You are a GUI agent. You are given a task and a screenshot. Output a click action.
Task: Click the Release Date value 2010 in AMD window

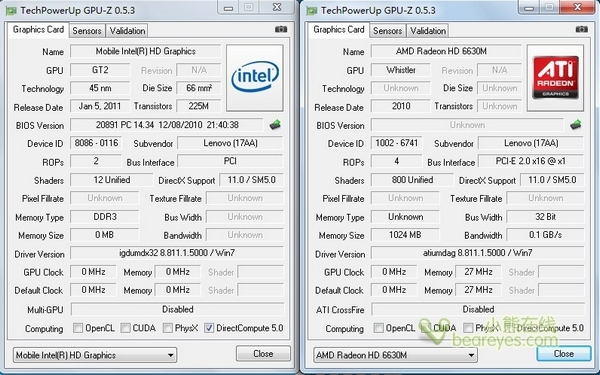pyautogui.click(x=401, y=106)
